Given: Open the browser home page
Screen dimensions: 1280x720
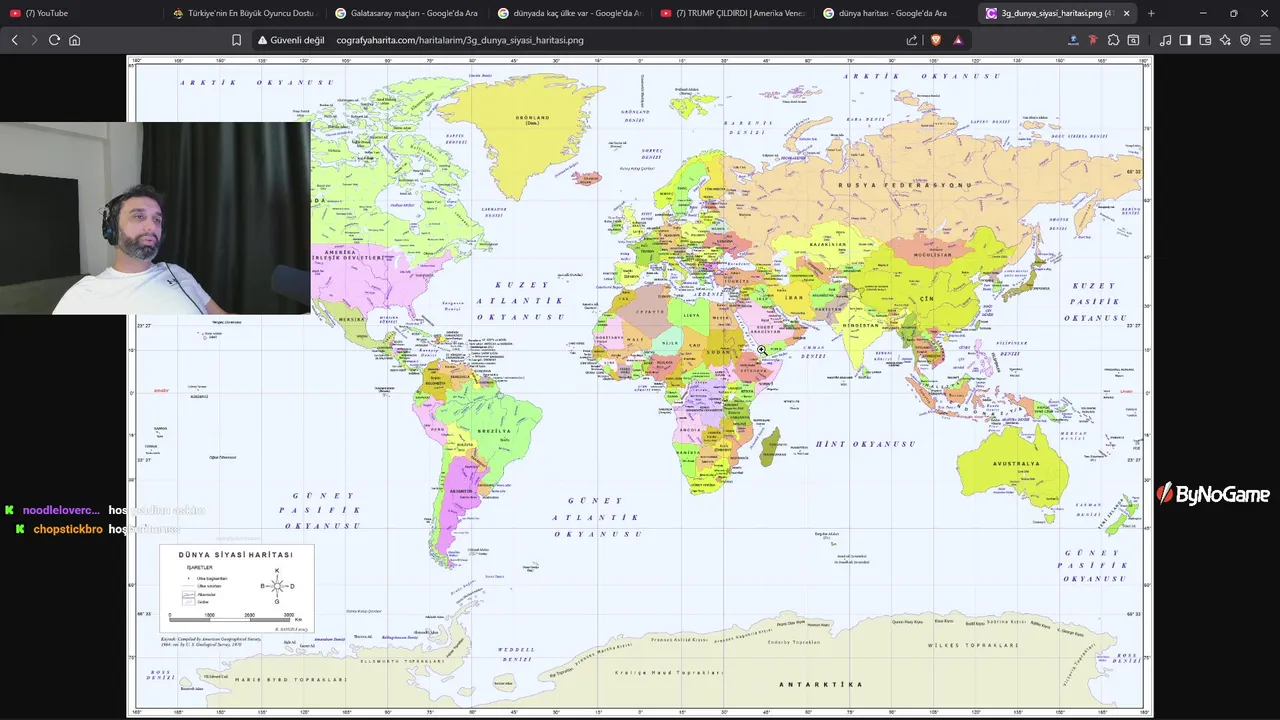Looking at the screenshot, I should point(74,40).
